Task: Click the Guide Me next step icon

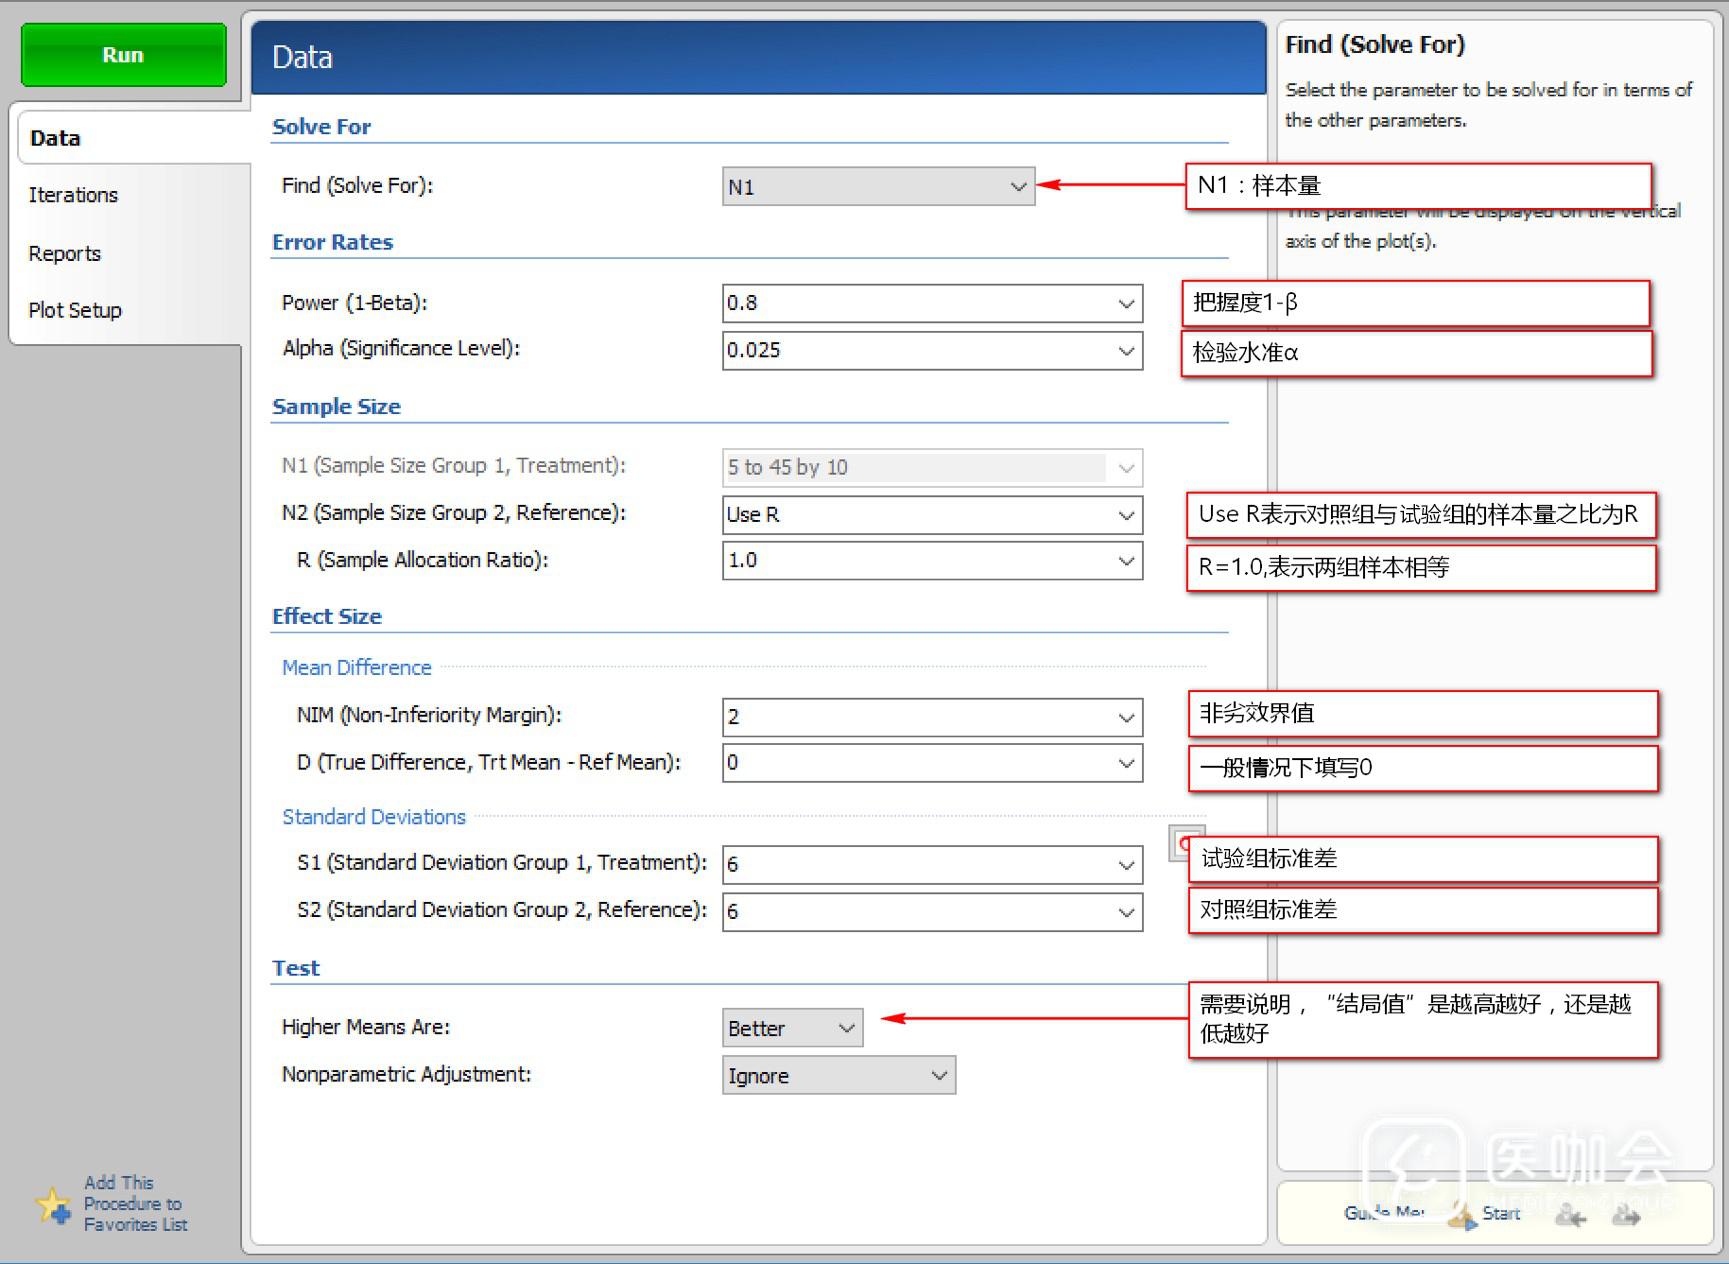Action: click(1626, 1216)
